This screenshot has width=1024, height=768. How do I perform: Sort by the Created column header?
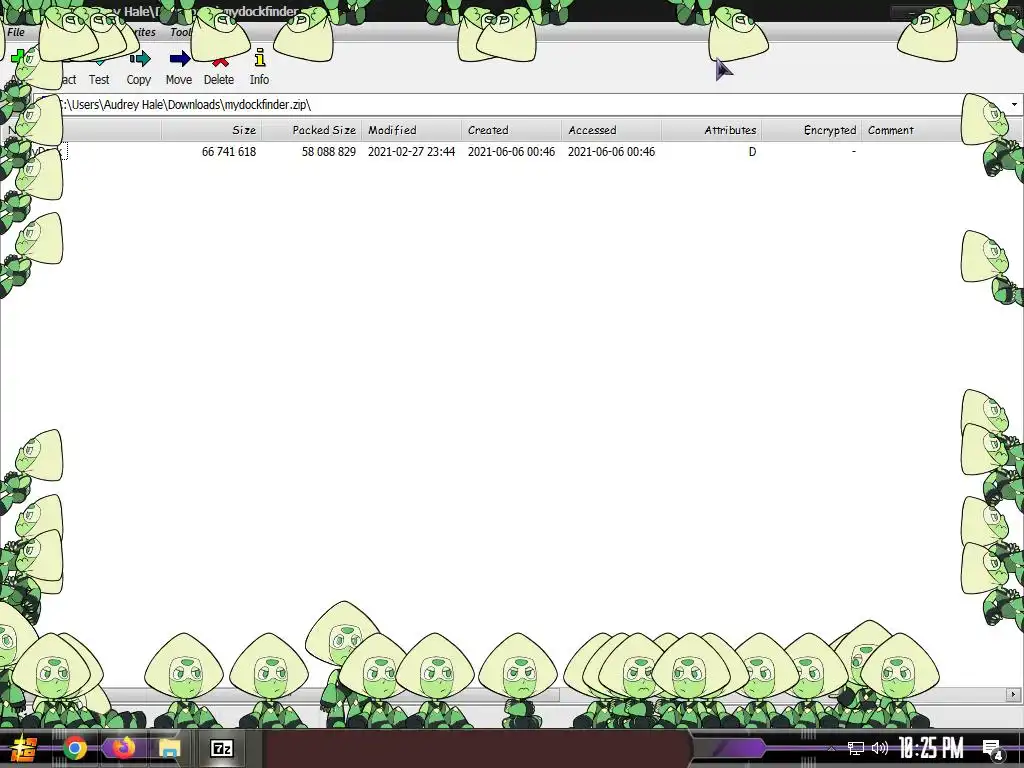tap(511, 130)
